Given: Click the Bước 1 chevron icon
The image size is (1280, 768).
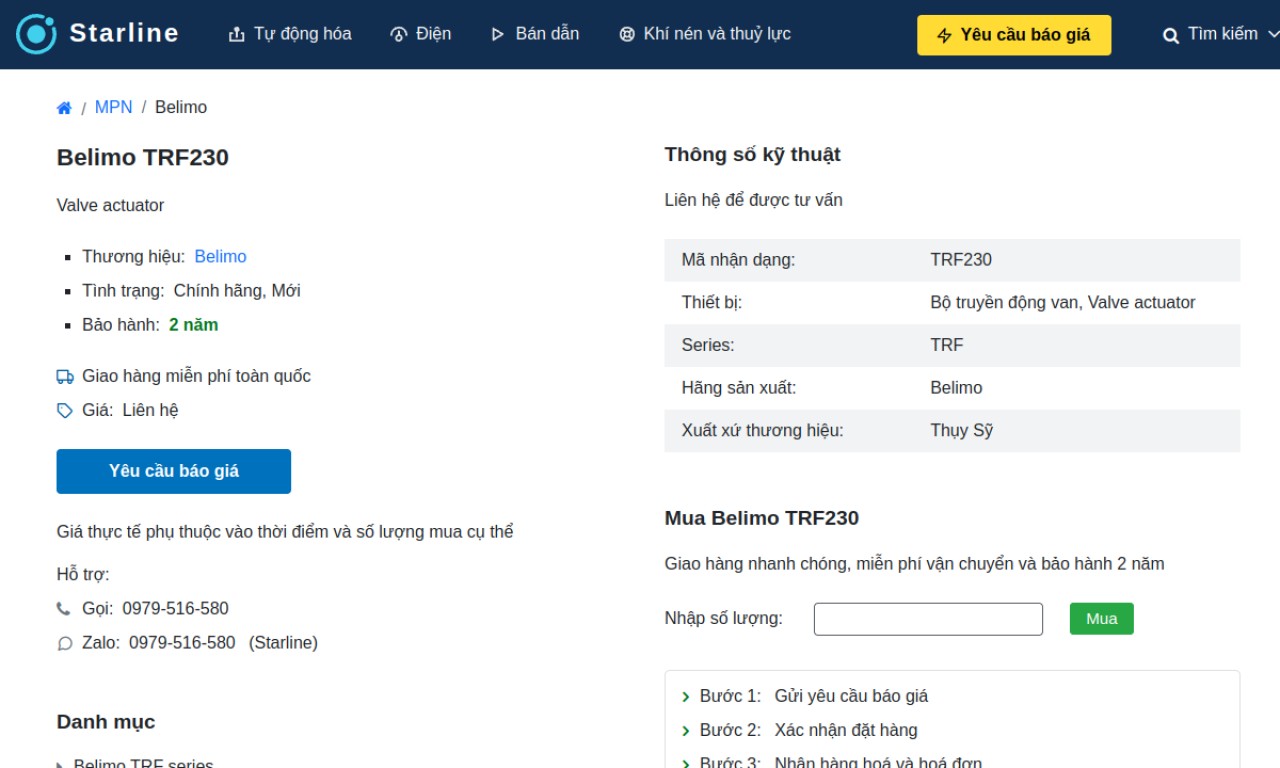Looking at the screenshot, I should (x=686, y=697).
